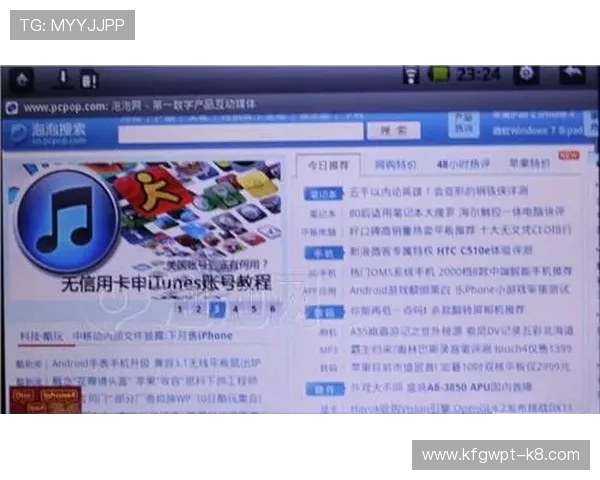The width and height of the screenshot is (600, 480).
Task: Show carousel slide 5
Action: pos(254,309)
